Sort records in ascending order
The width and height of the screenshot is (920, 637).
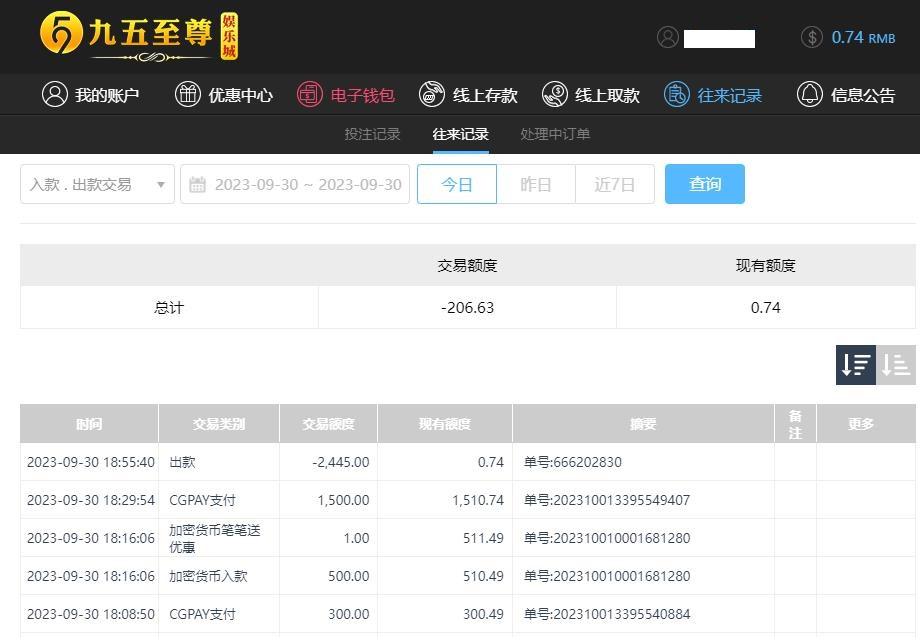coord(896,365)
